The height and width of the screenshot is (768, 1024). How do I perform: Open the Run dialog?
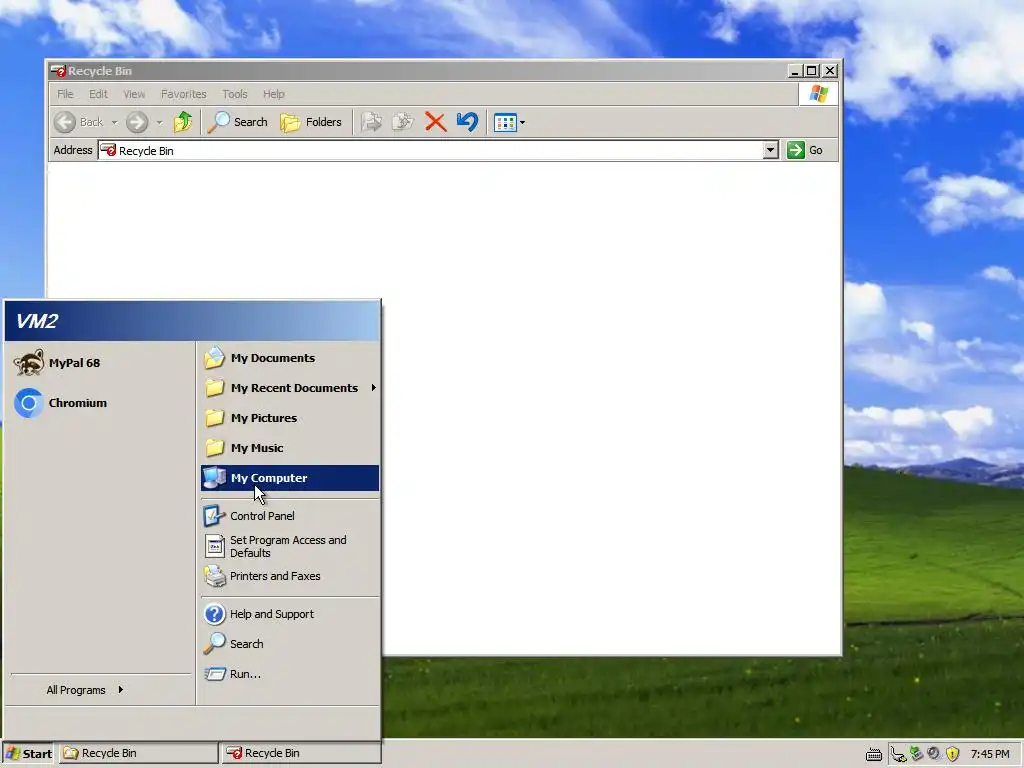pos(290,674)
